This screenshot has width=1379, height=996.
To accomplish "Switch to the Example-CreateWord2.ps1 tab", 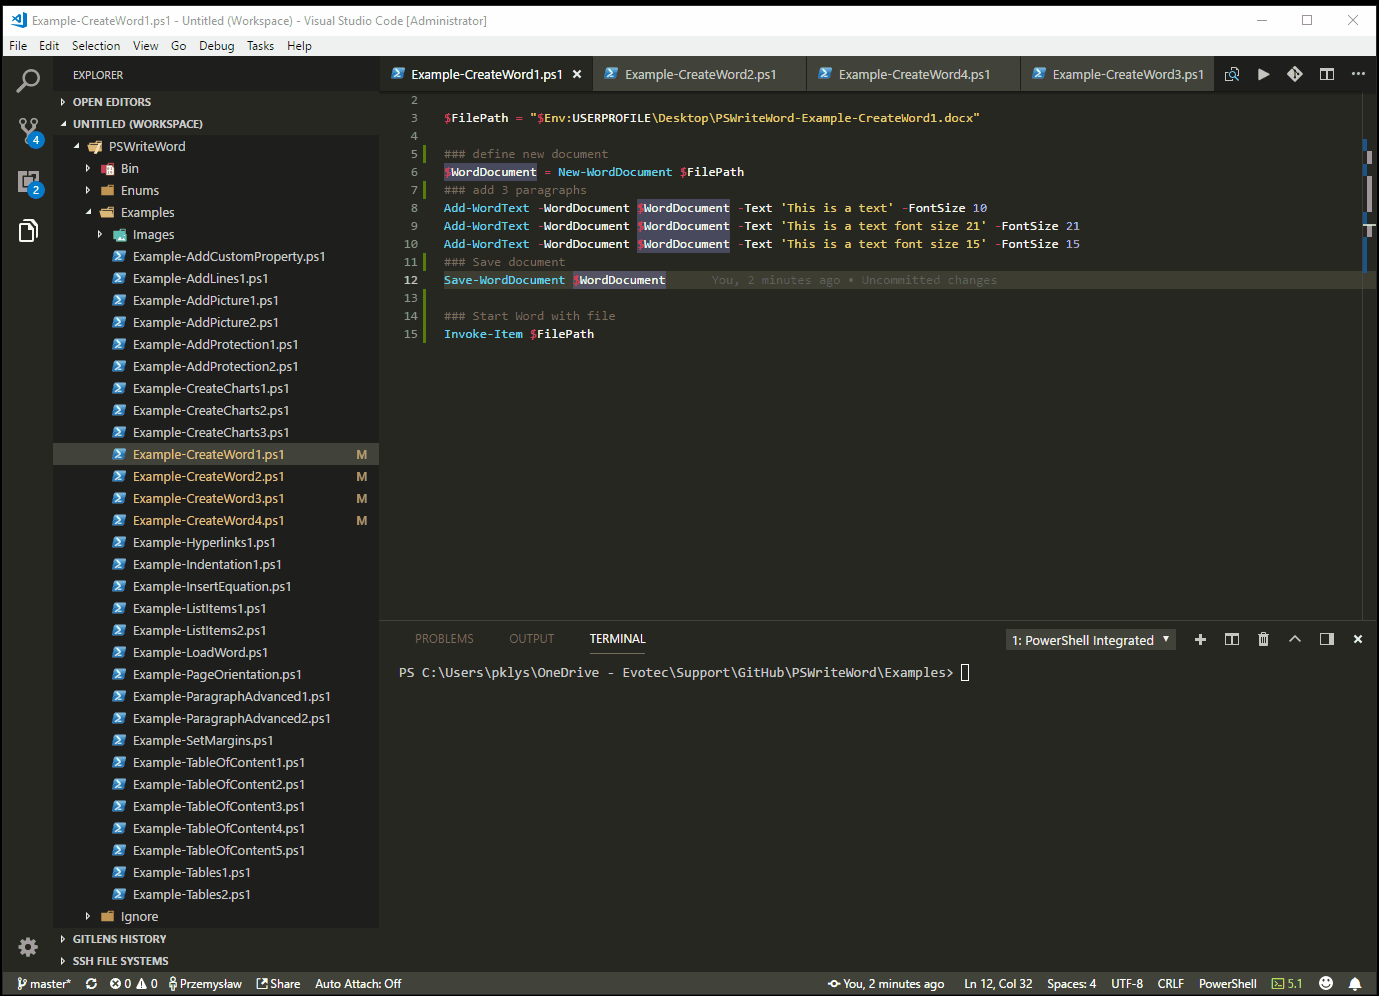I will (x=700, y=74).
